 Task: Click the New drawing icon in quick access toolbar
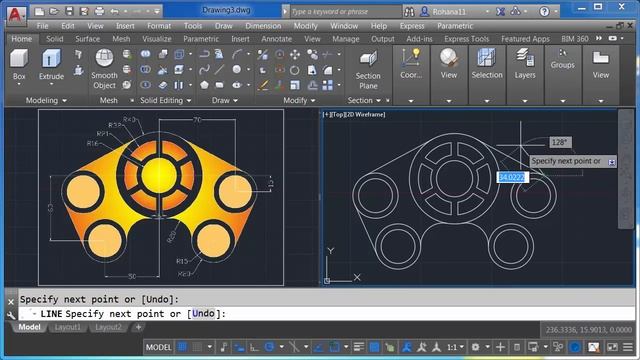pos(39,11)
